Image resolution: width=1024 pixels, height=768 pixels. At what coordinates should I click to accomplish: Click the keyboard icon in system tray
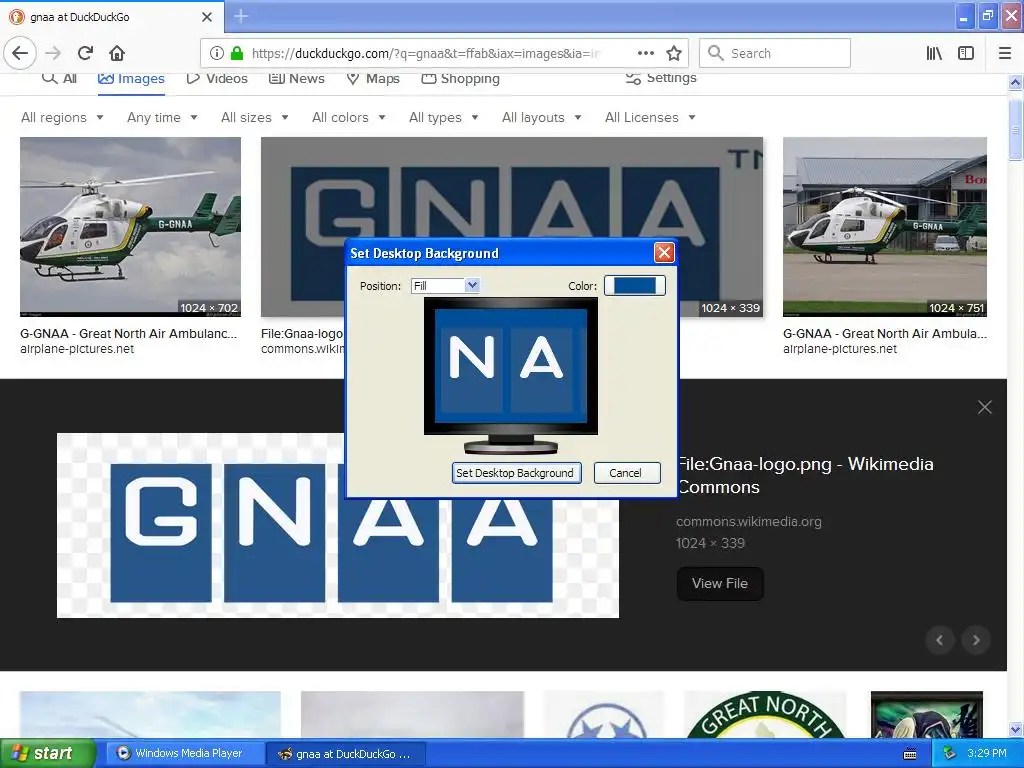pyautogui.click(x=910, y=754)
